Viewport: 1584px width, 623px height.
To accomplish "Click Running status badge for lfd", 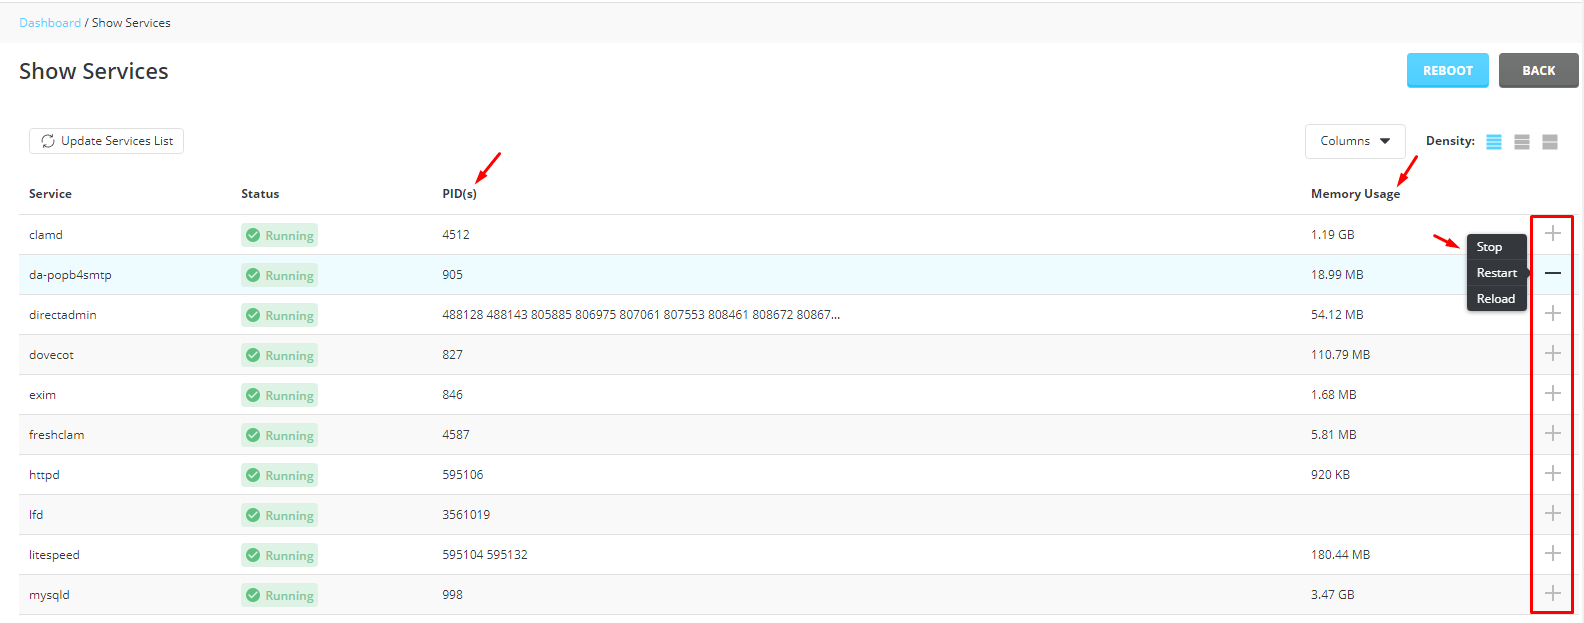I will 279,515.
